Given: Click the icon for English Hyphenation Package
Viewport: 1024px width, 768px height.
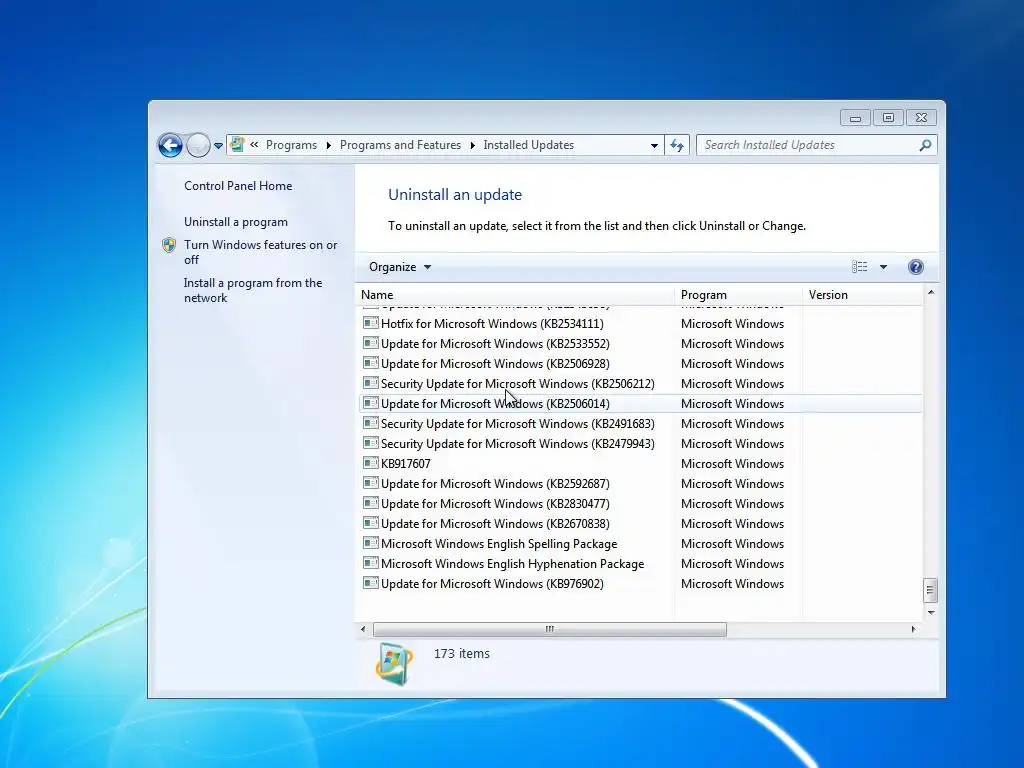Looking at the screenshot, I should click(371, 562).
